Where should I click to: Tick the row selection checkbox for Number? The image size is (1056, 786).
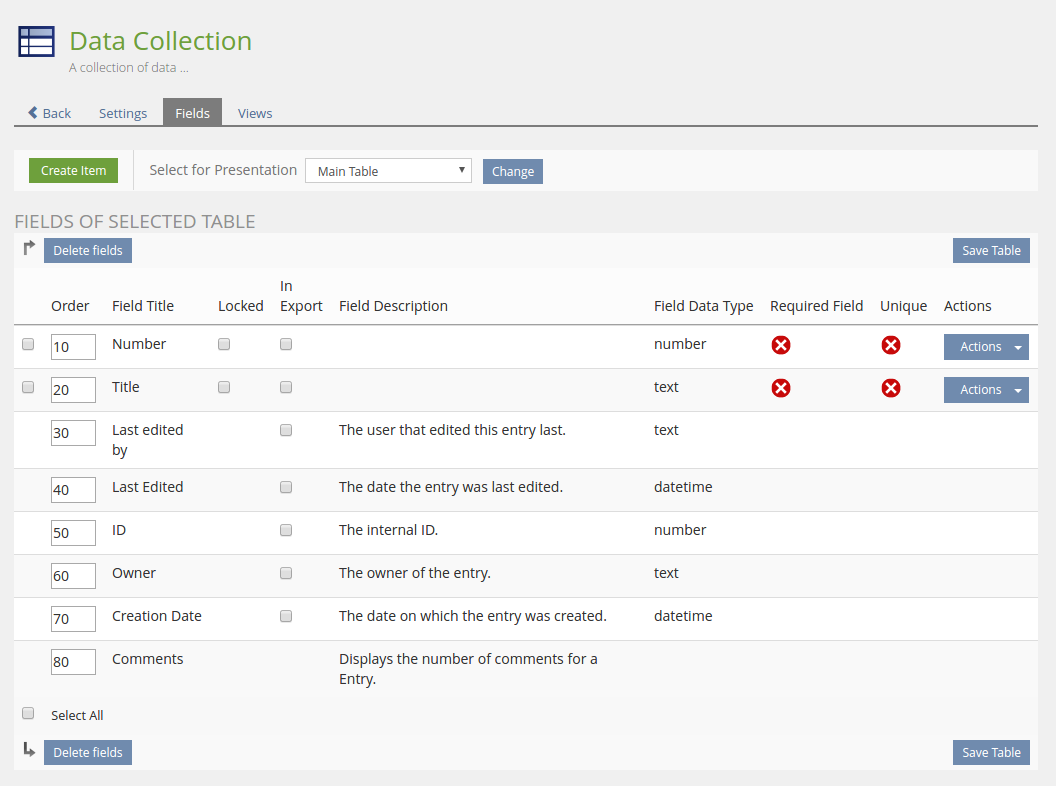click(28, 344)
